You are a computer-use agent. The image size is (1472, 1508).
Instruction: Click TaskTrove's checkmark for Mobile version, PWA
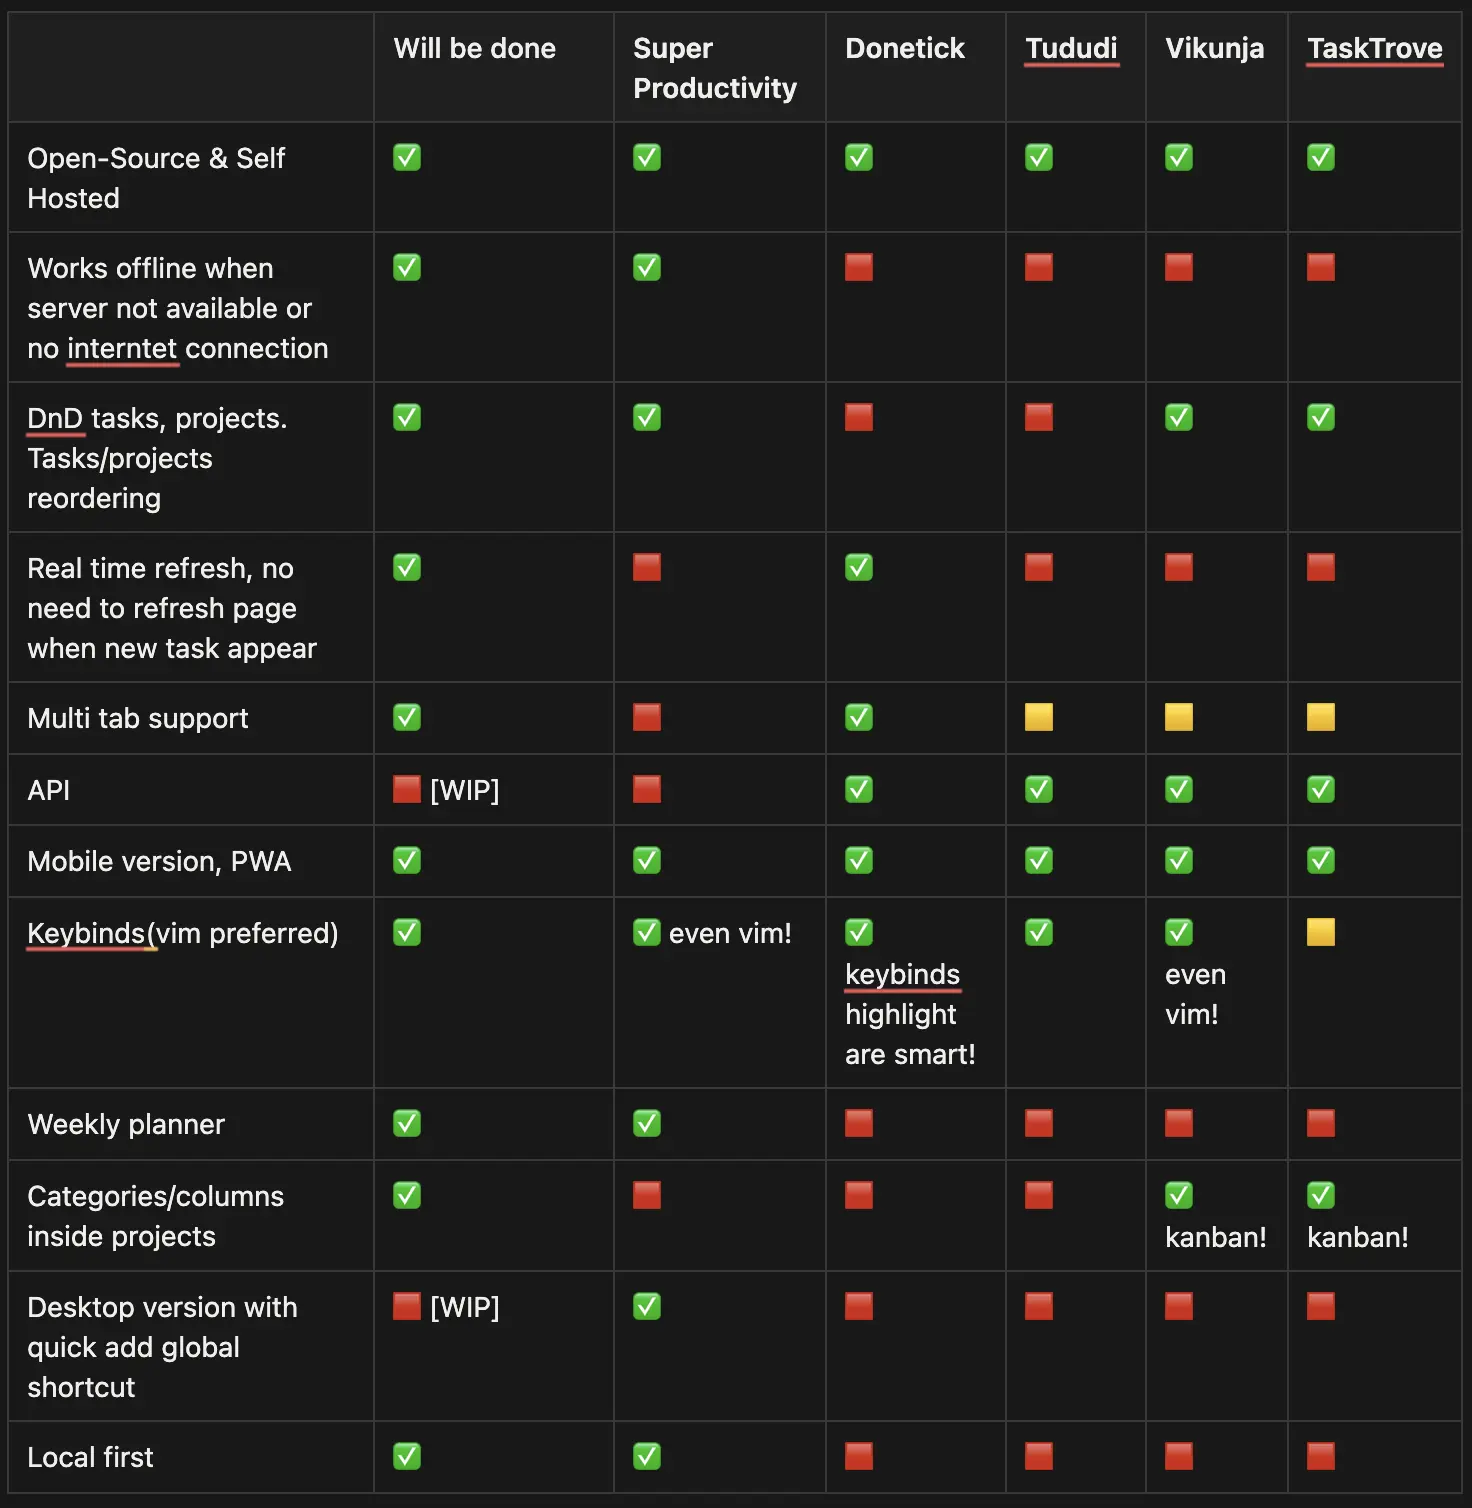pos(1320,860)
